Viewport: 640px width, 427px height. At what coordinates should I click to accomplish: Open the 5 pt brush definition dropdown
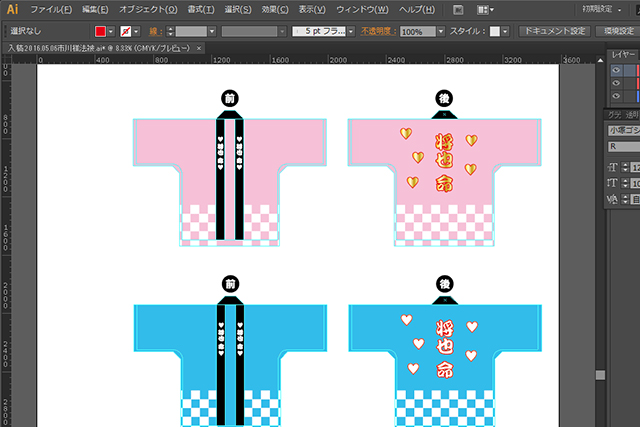pyautogui.click(x=351, y=31)
